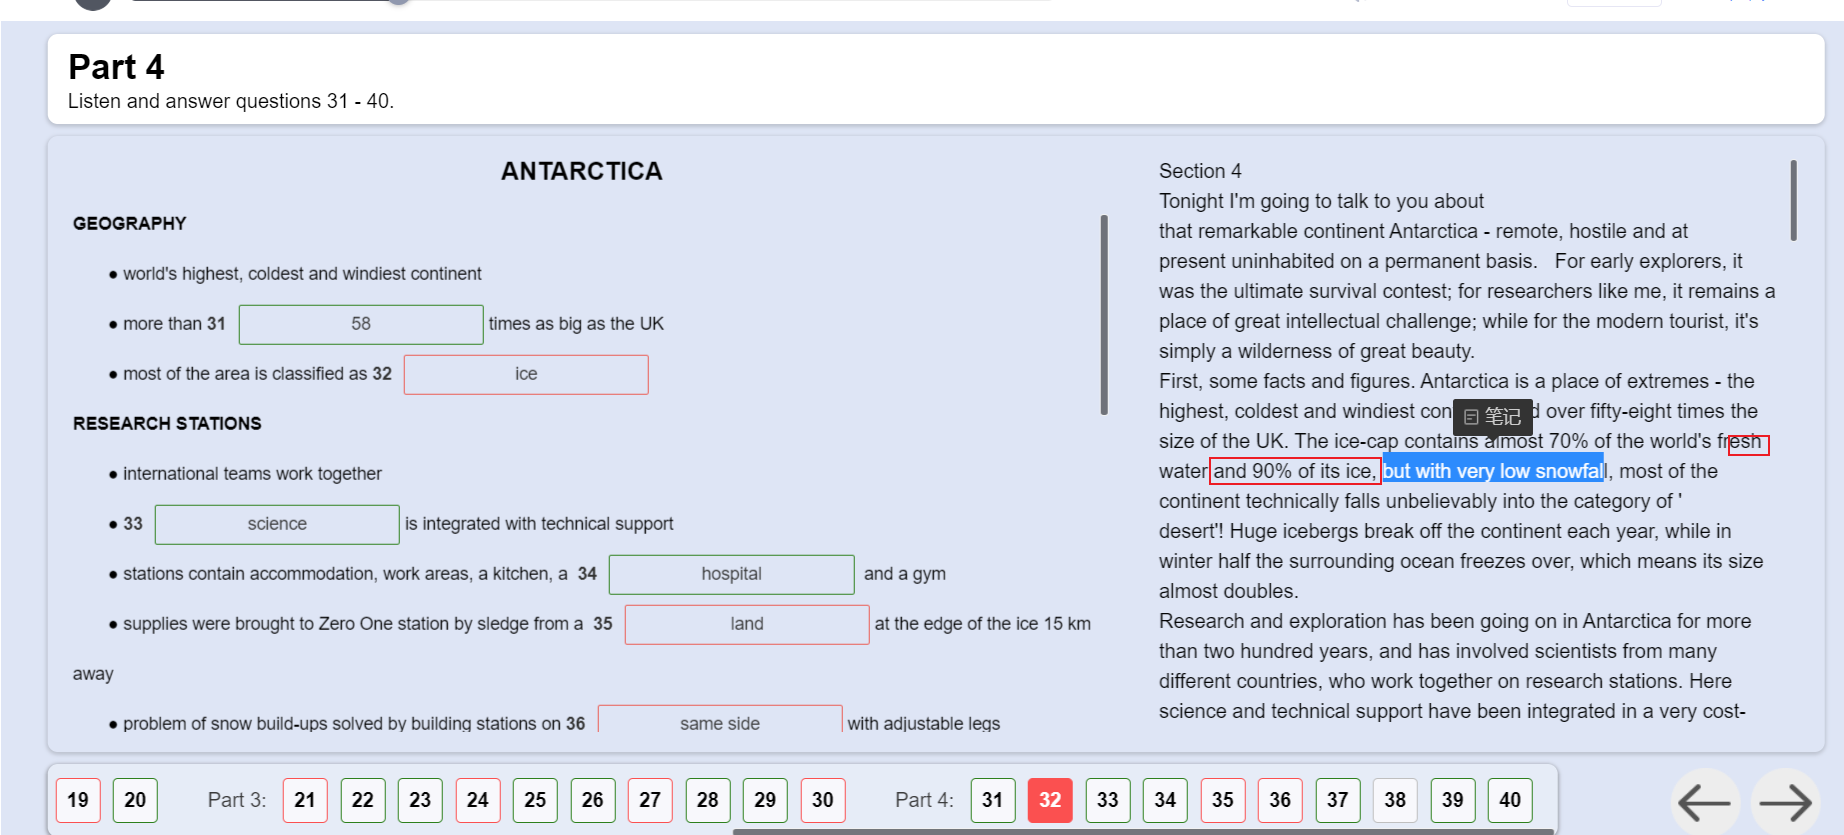
Task: Jump to question 28
Action: pyautogui.click(x=708, y=800)
